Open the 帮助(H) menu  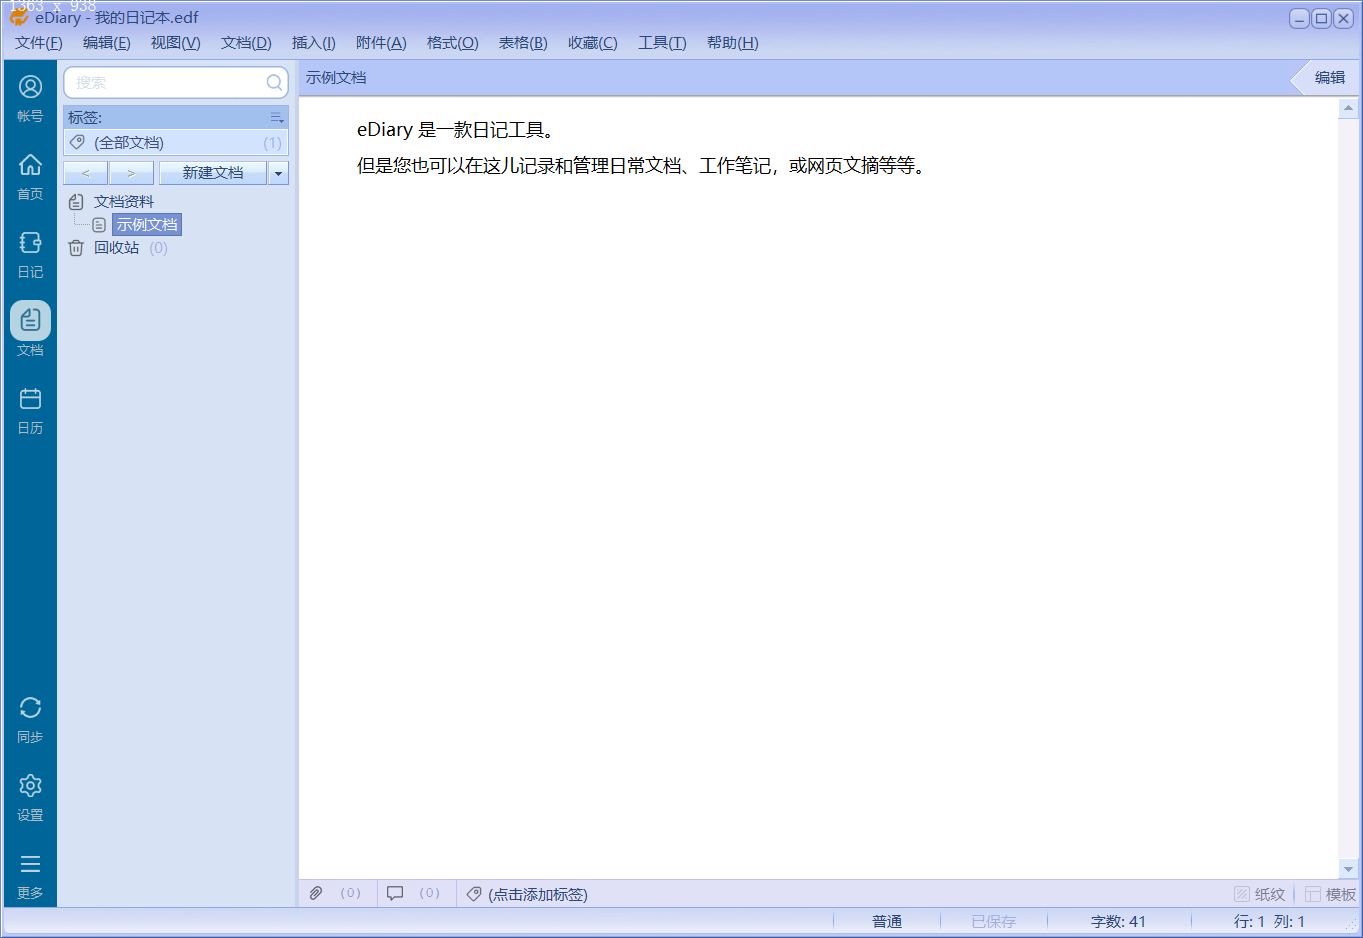(733, 43)
